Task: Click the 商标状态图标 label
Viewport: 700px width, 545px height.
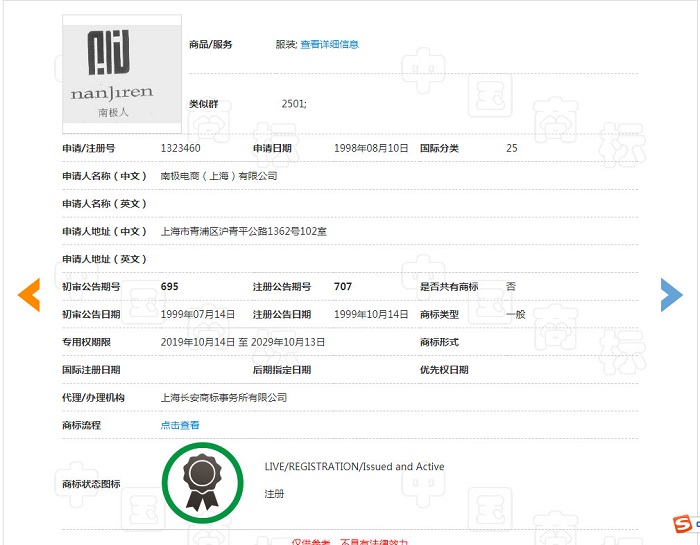Action: [91, 484]
